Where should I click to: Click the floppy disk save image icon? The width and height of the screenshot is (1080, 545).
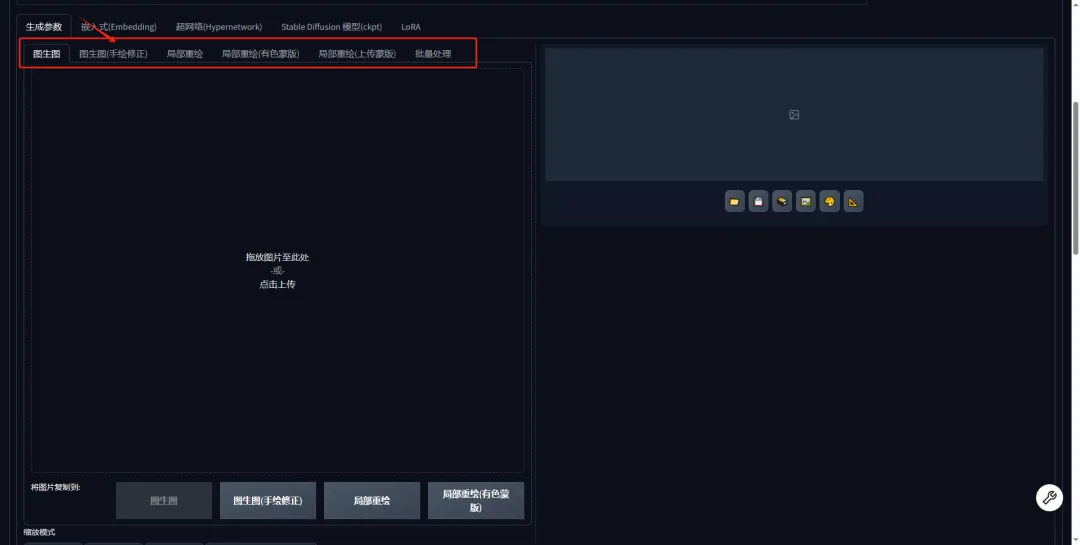click(x=758, y=201)
